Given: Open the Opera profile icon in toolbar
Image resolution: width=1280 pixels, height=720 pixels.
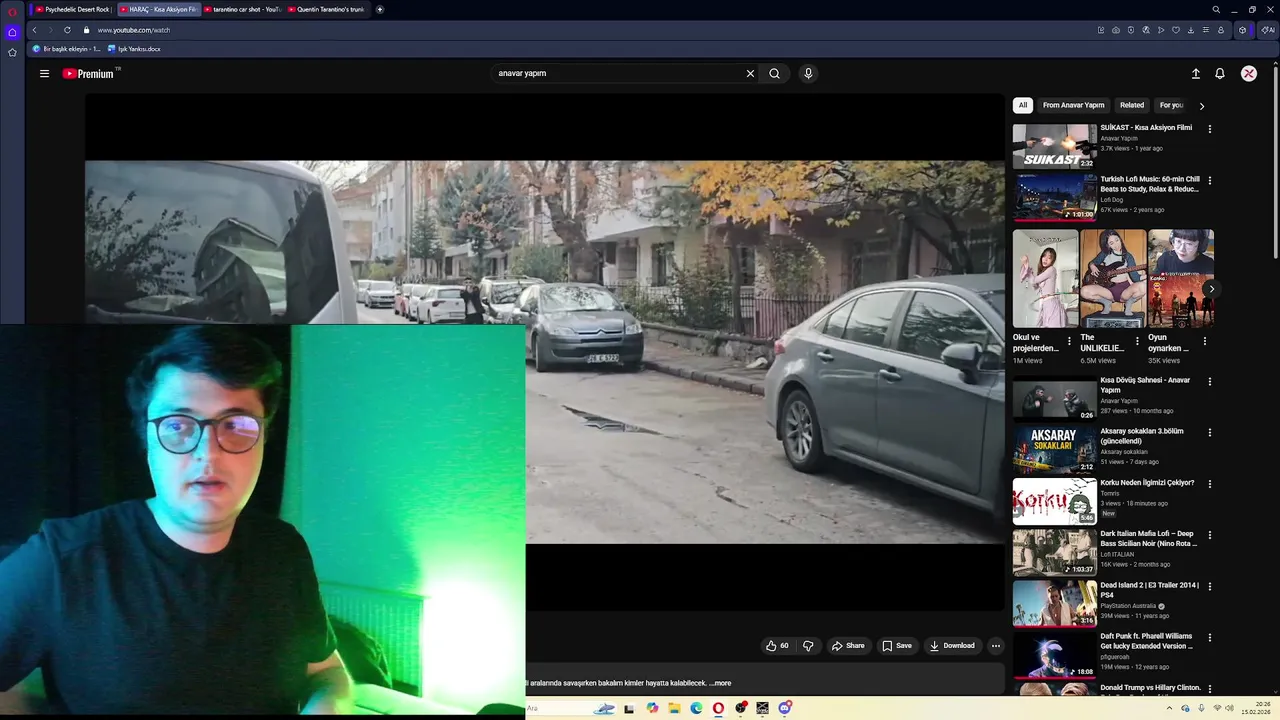Looking at the screenshot, I should pyautogui.click(x=1221, y=30).
